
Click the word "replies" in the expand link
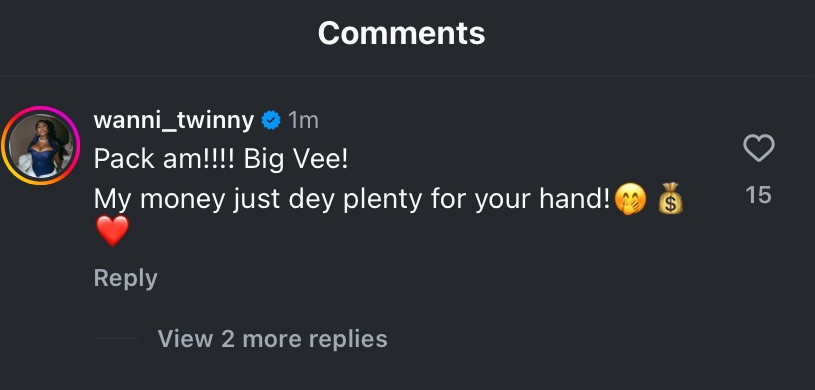point(348,339)
